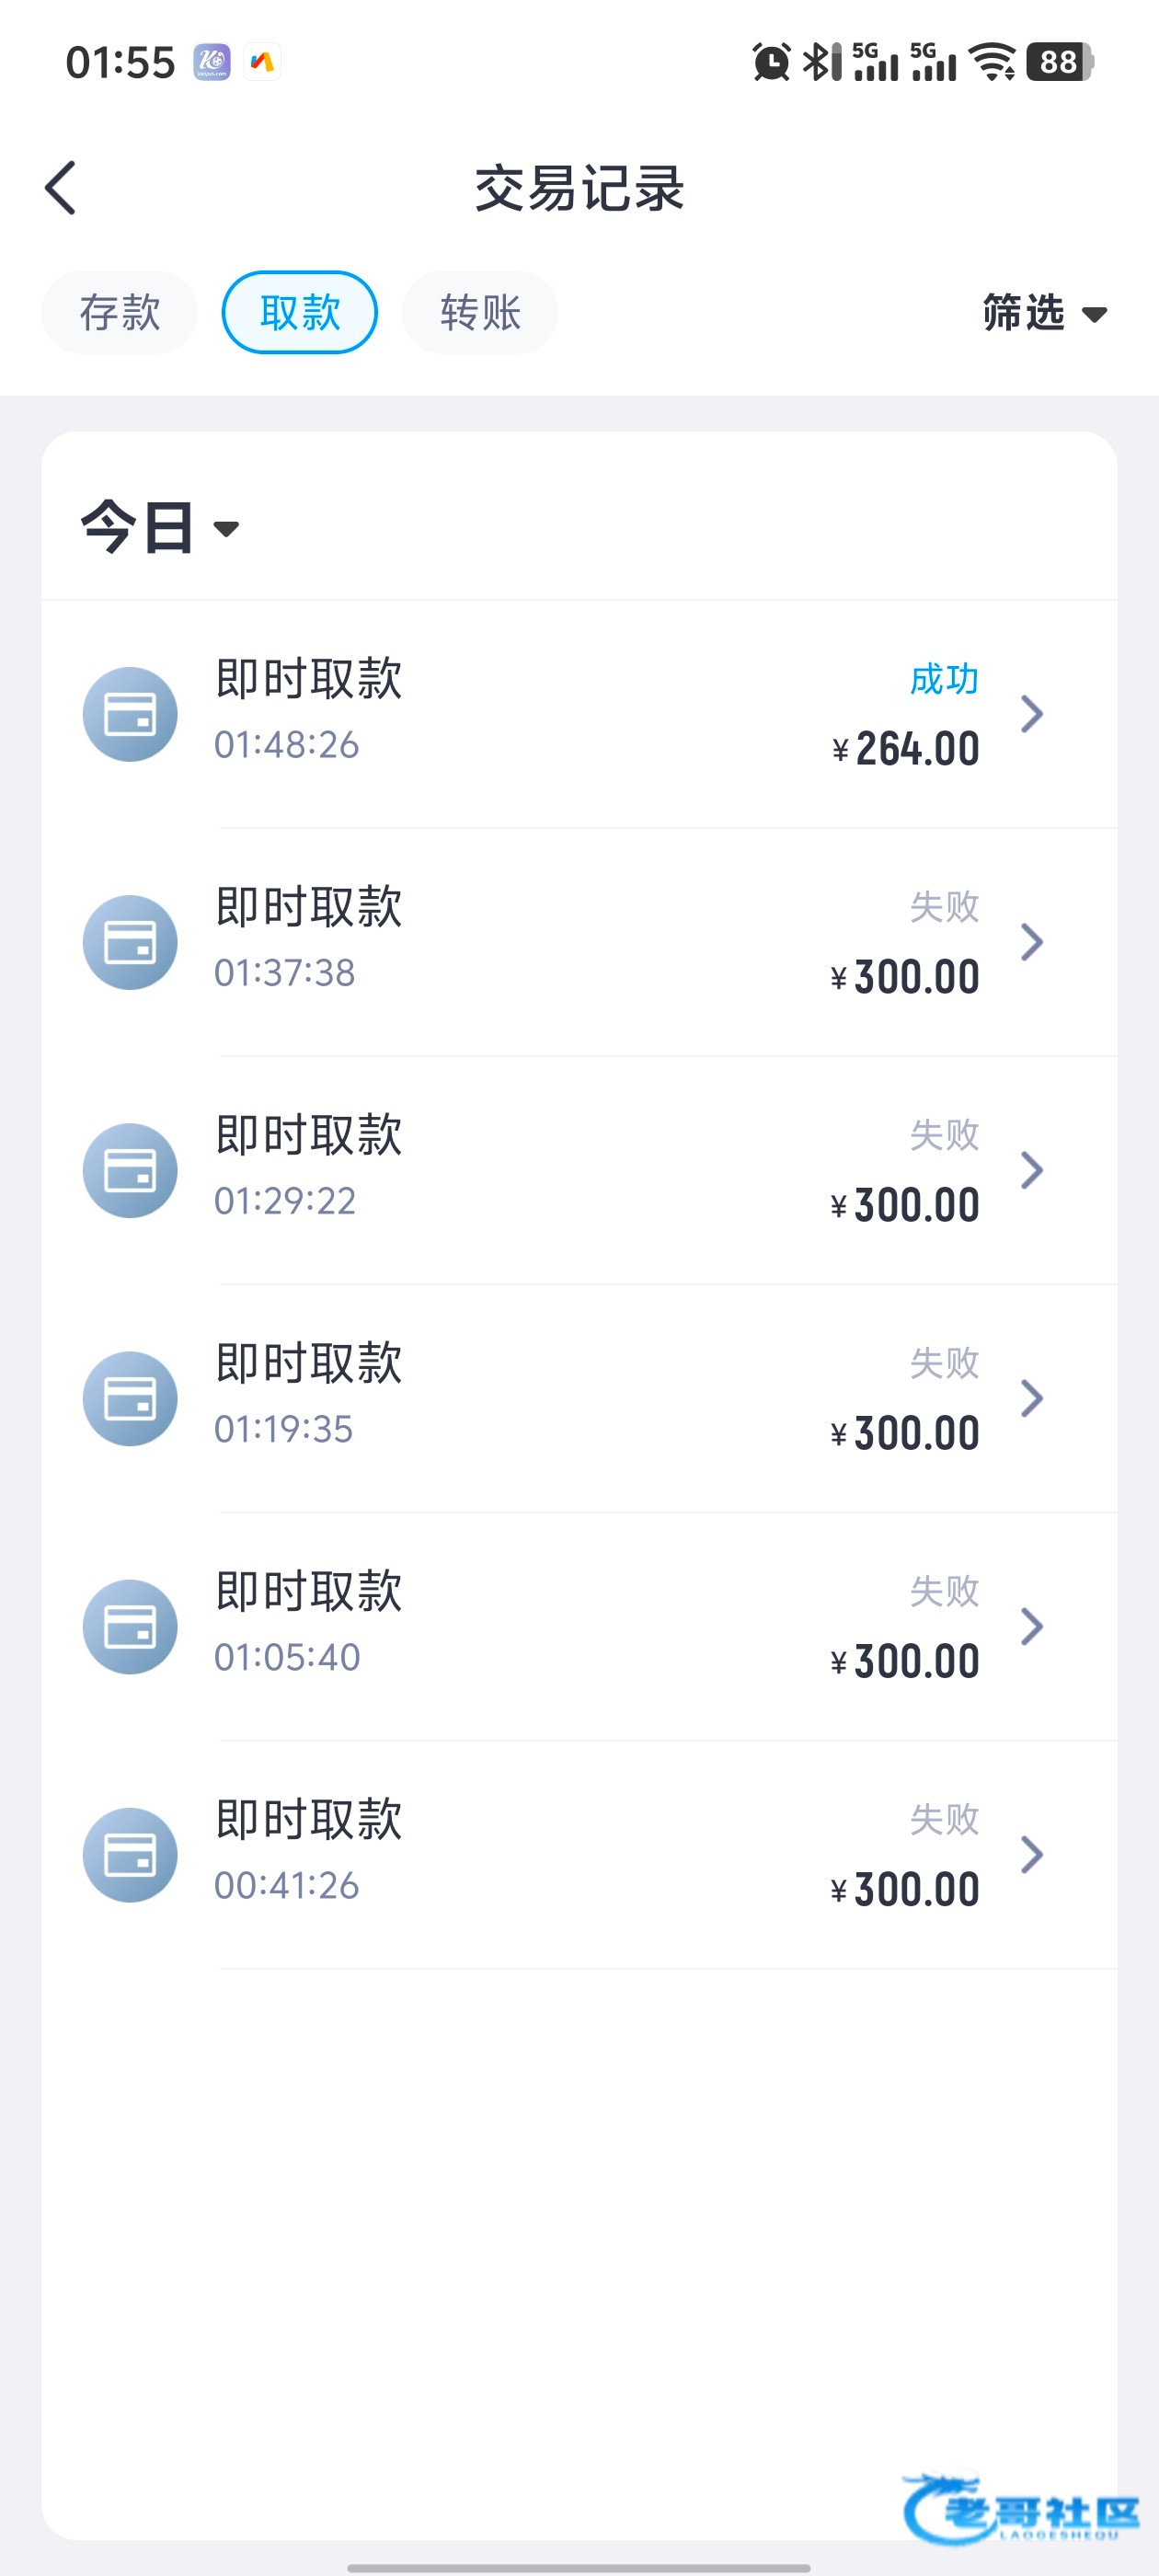Open details arrow for 01:37:38 failed withdrawal
This screenshot has width=1159, height=2576.
1032,942
